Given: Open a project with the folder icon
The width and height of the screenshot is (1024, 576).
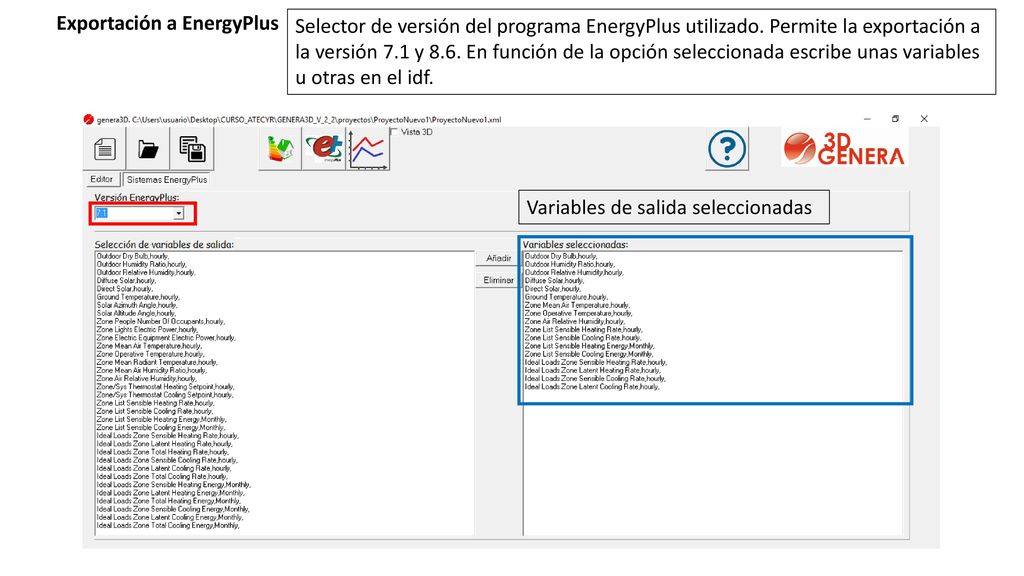Looking at the screenshot, I should pos(148,149).
